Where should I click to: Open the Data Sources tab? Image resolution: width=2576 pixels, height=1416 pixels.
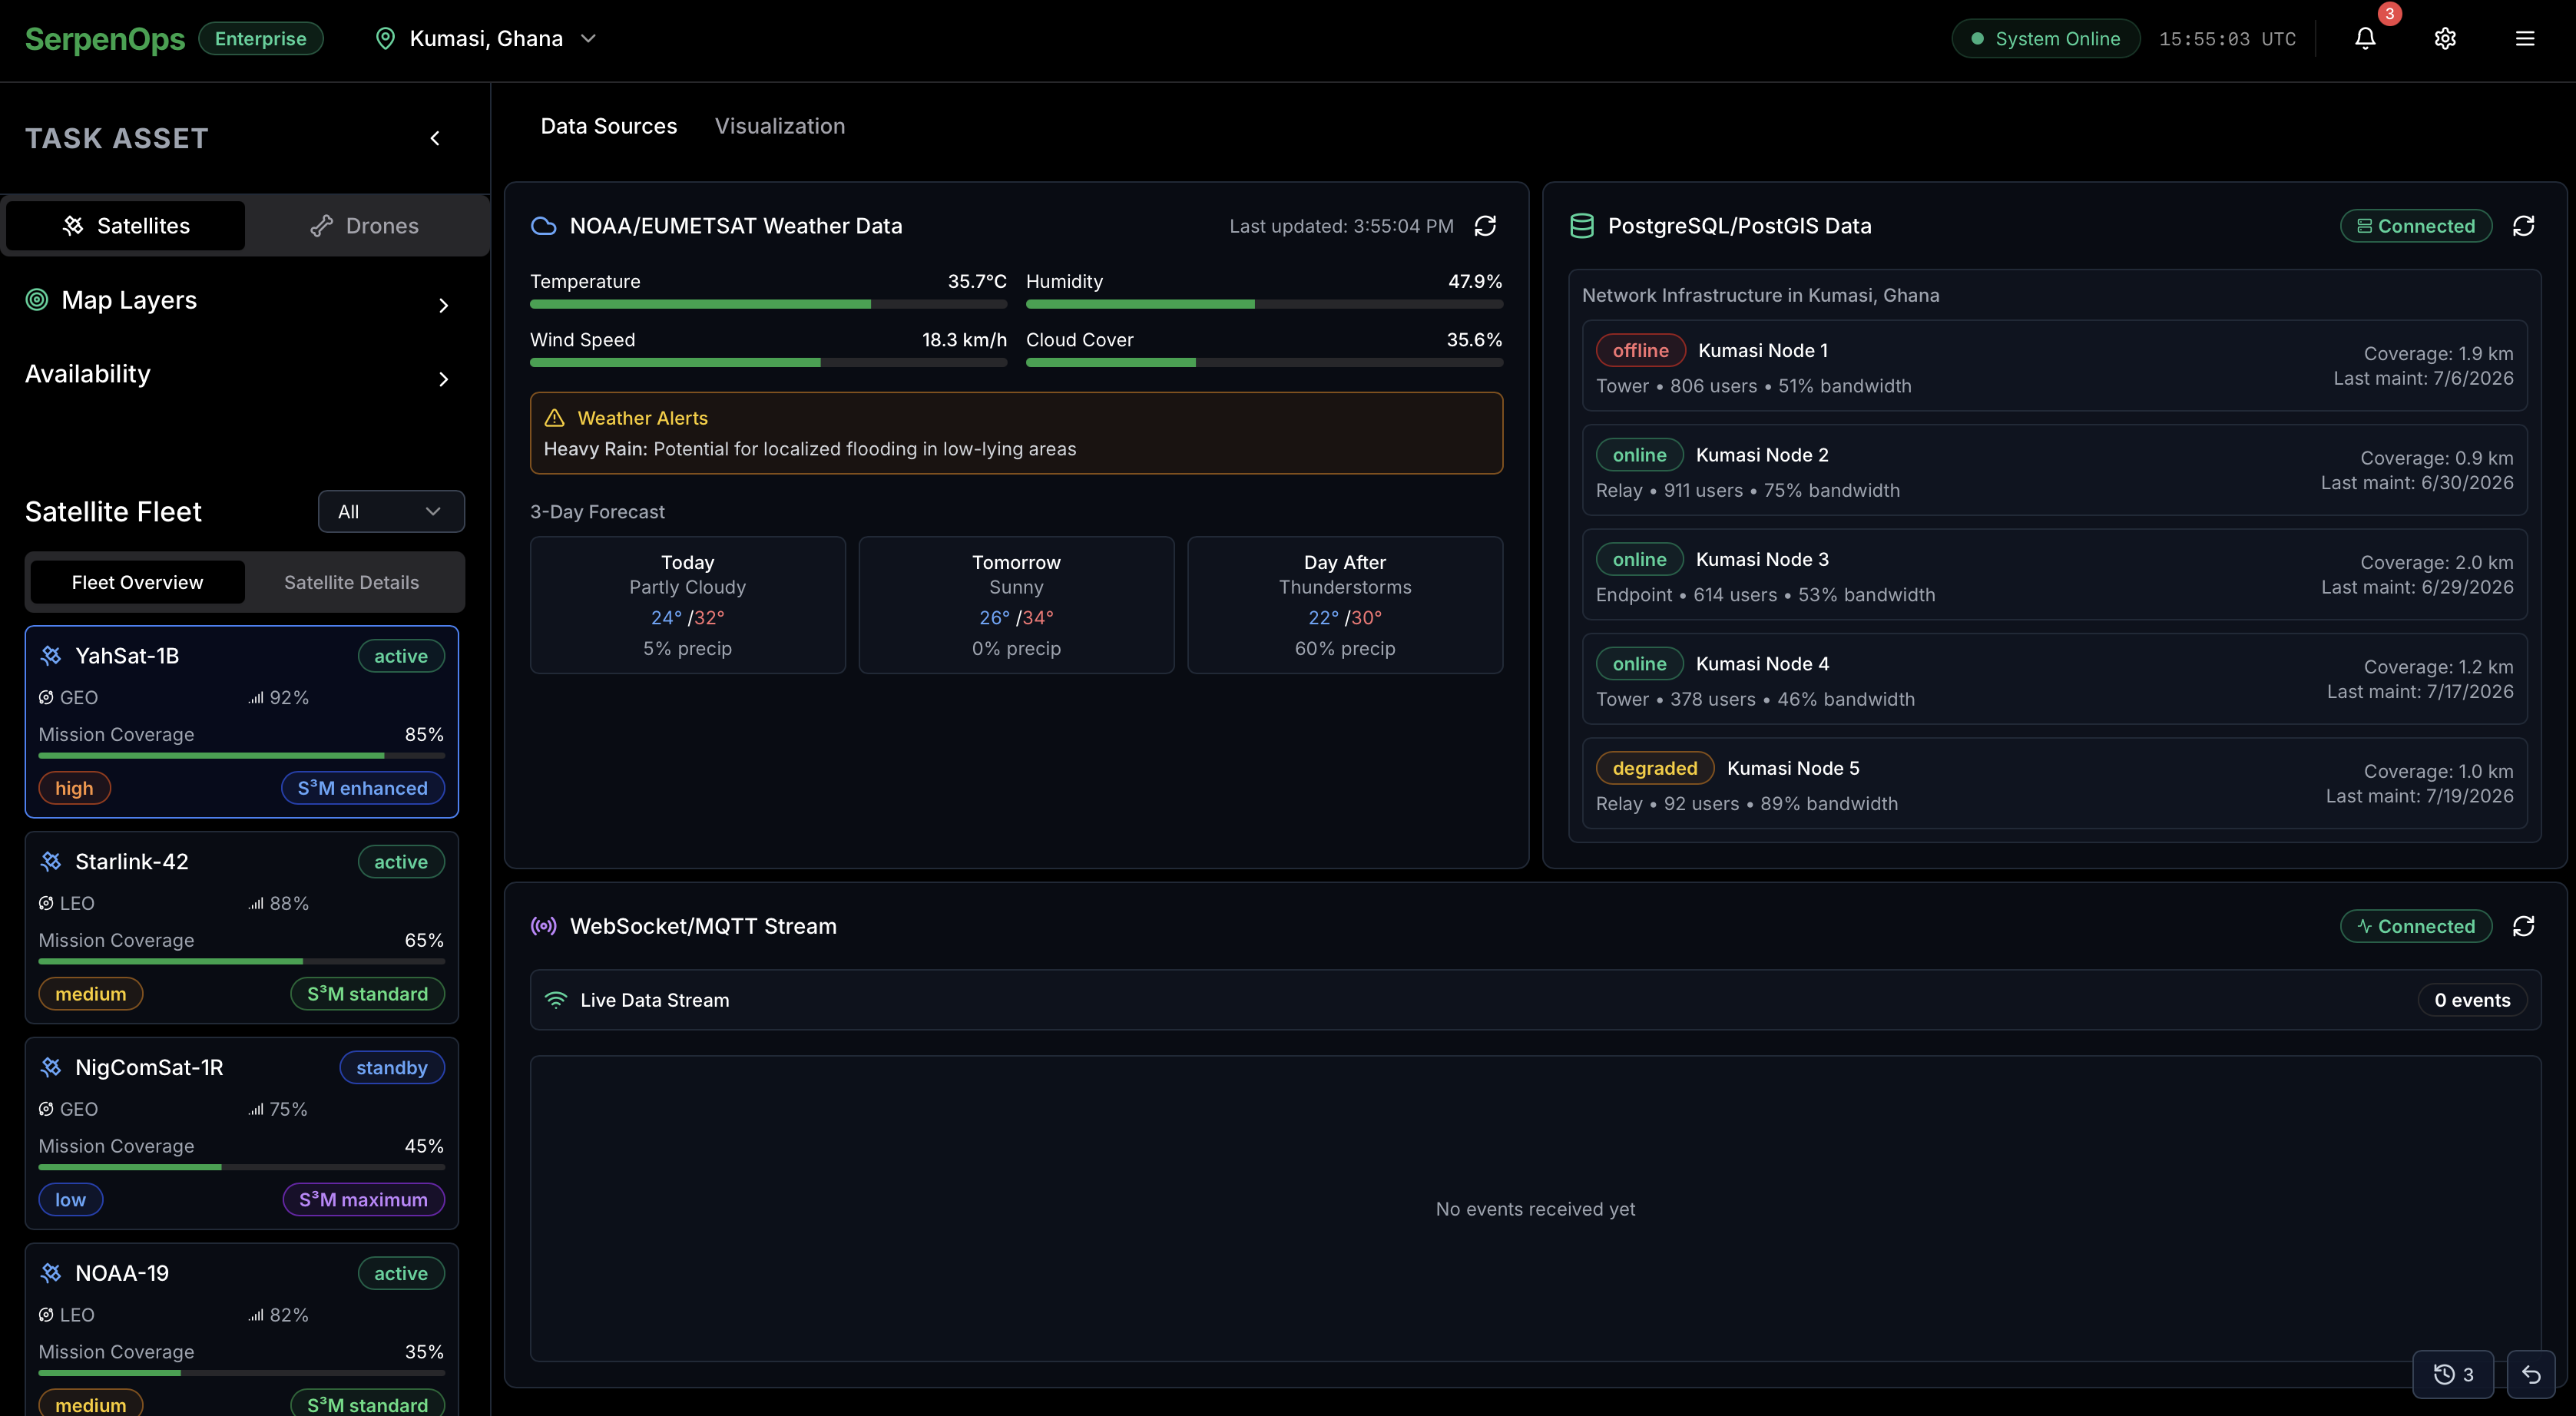(x=608, y=126)
